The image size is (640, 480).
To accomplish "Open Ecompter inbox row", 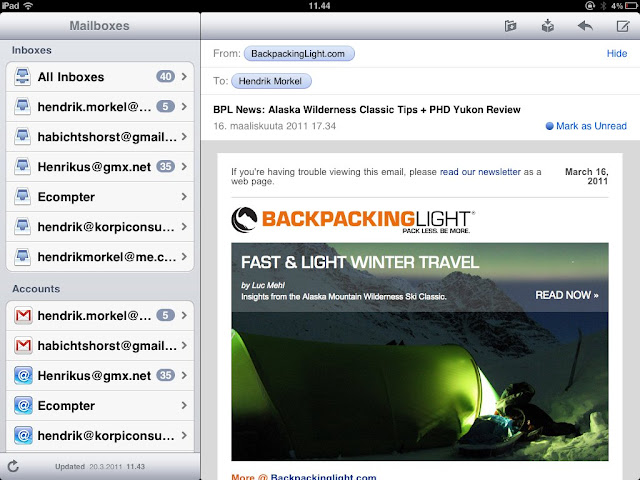I will (x=100, y=197).
